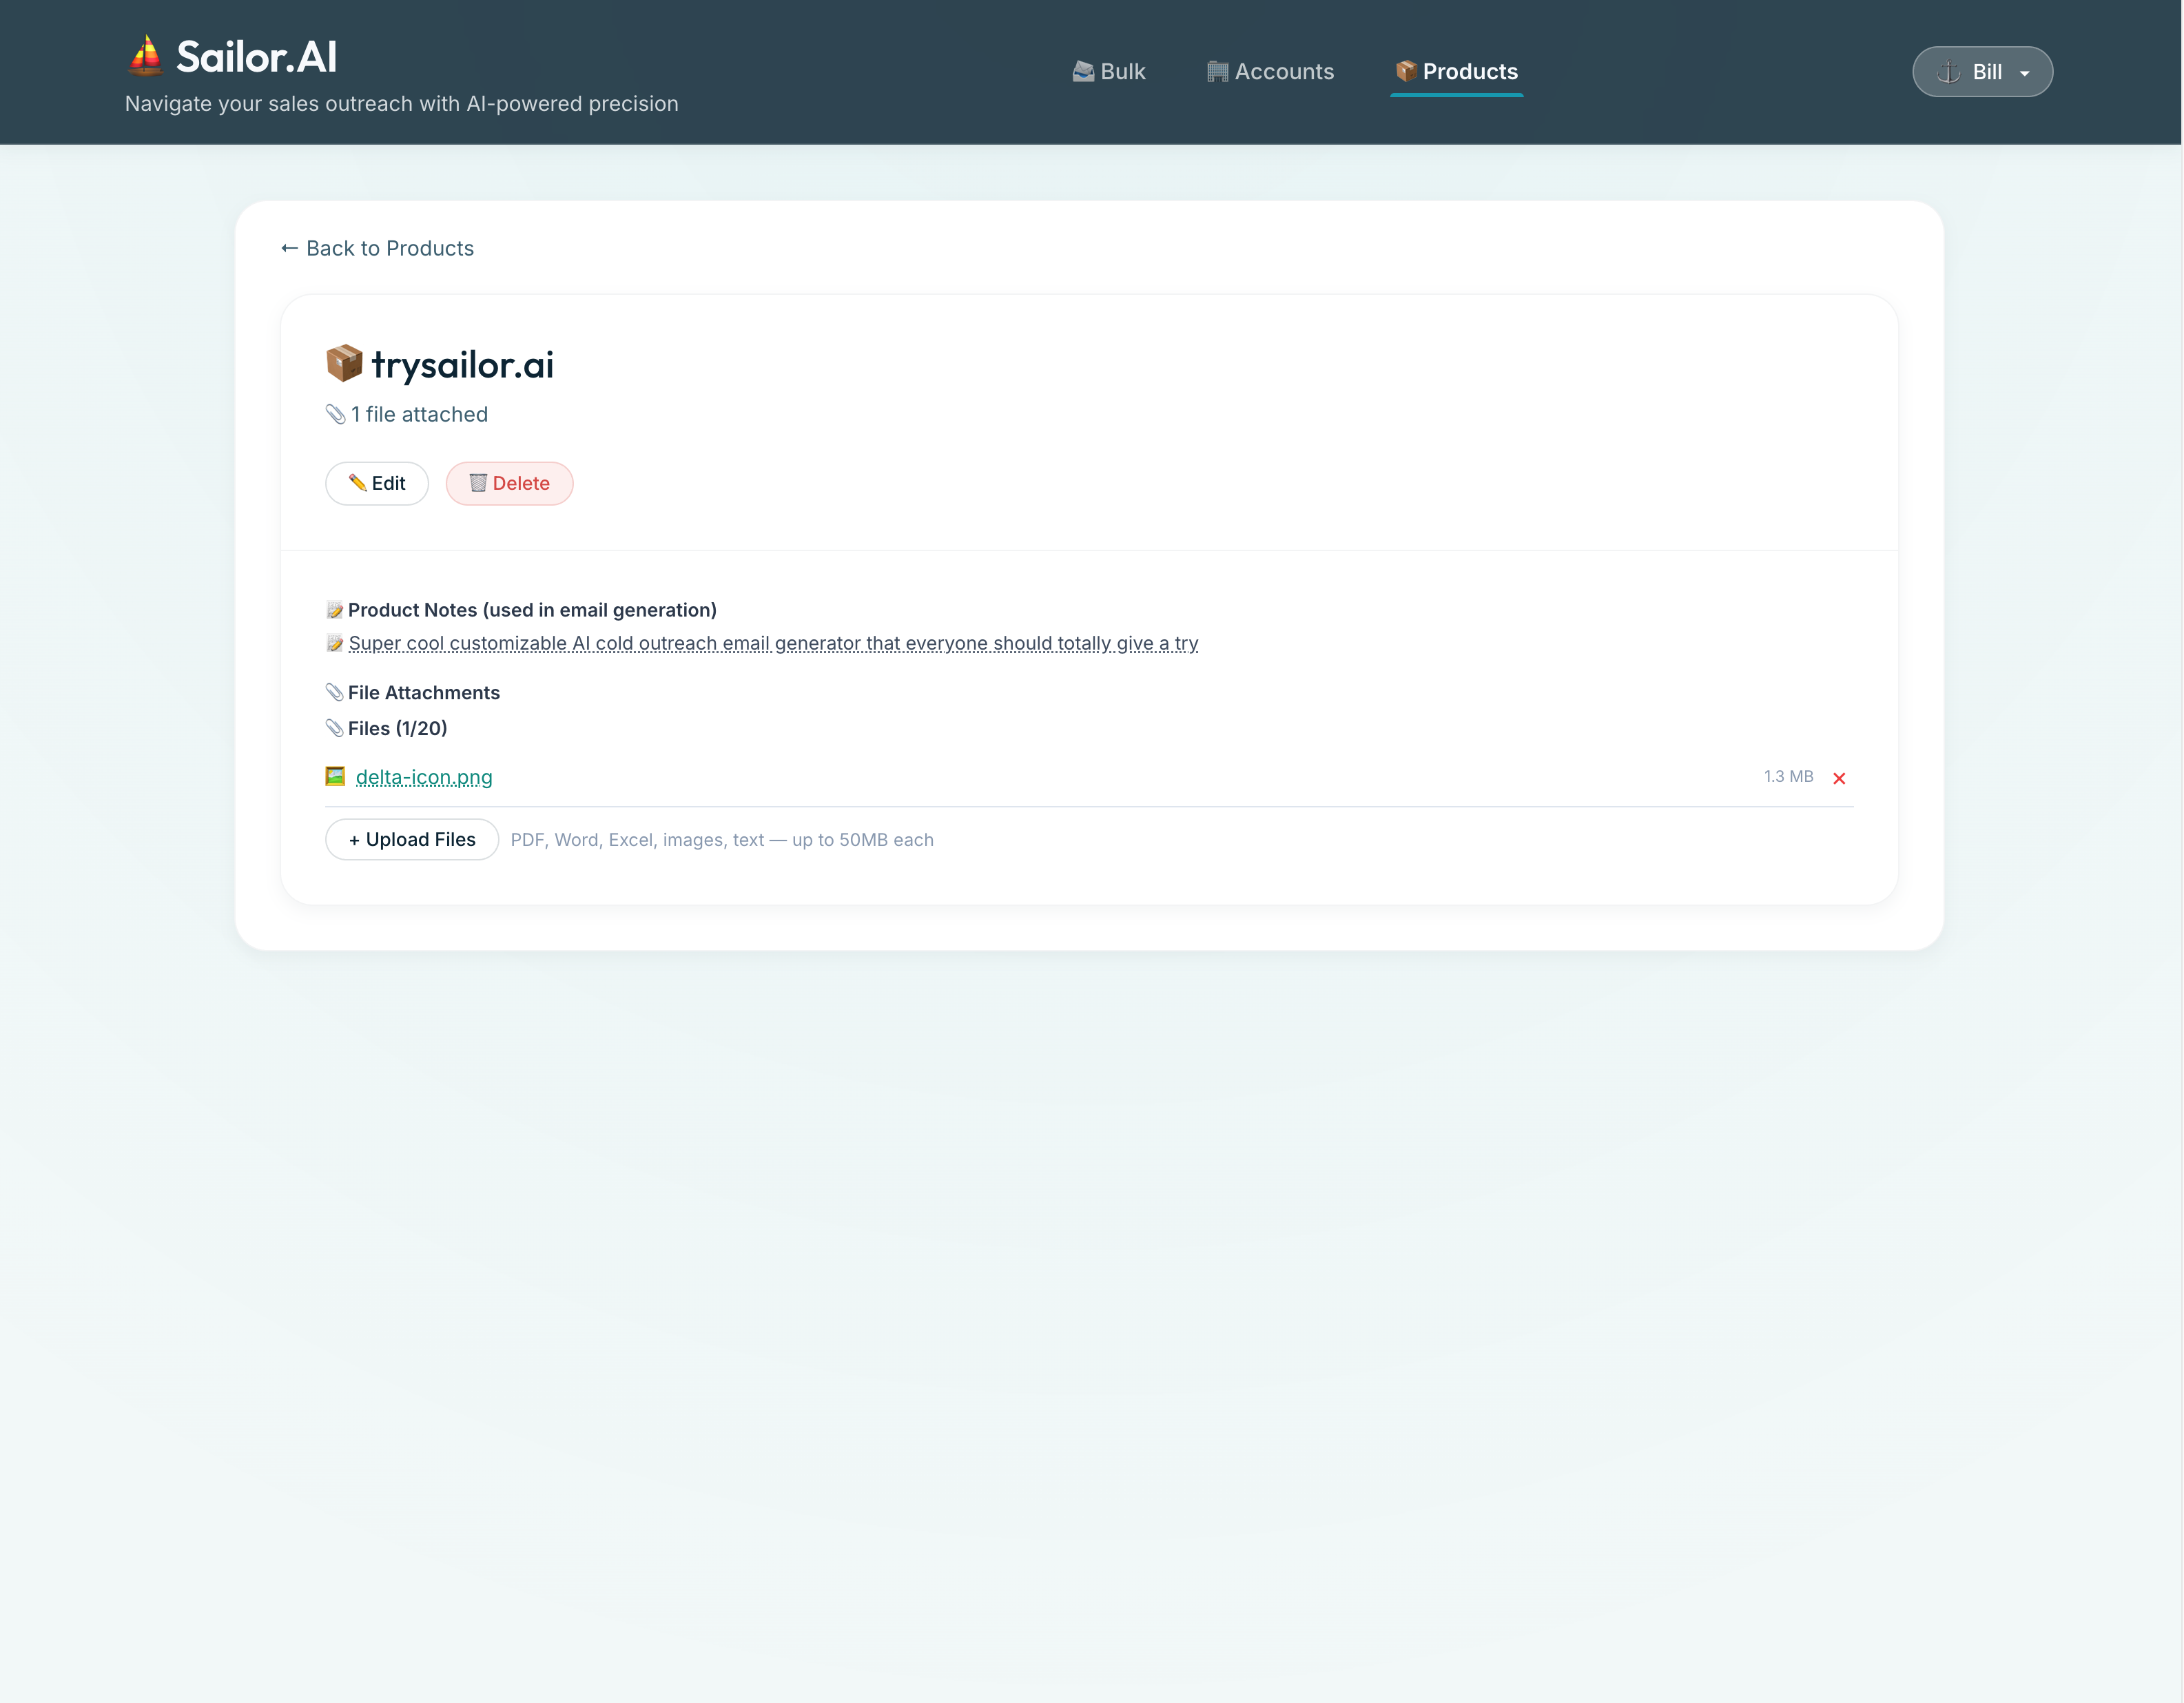Click the red X to remove delta-icon.png
This screenshot has width=2184, height=1703.
click(1838, 778)
